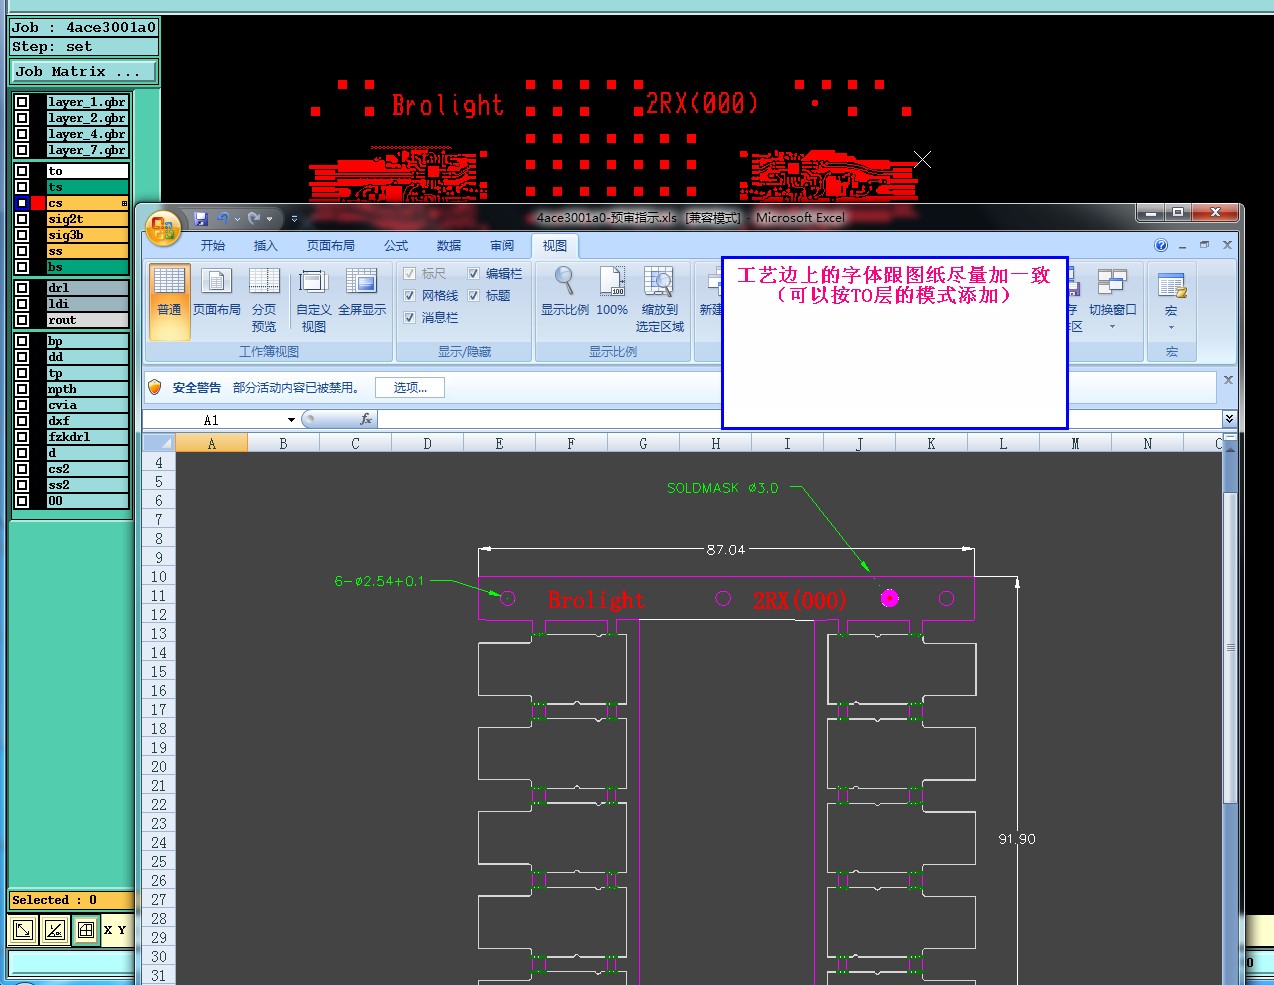1274x985 pixels.
Task: Close the security warning message bar
Action: click(1228, 380)
